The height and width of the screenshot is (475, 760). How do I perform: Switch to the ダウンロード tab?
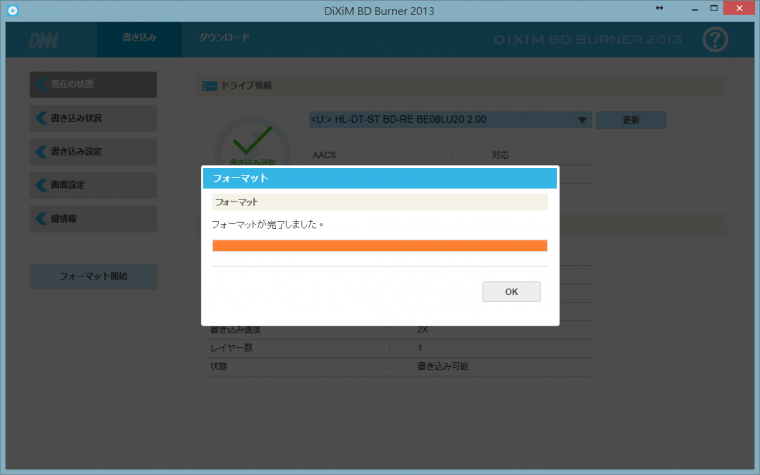click(224, 38)
